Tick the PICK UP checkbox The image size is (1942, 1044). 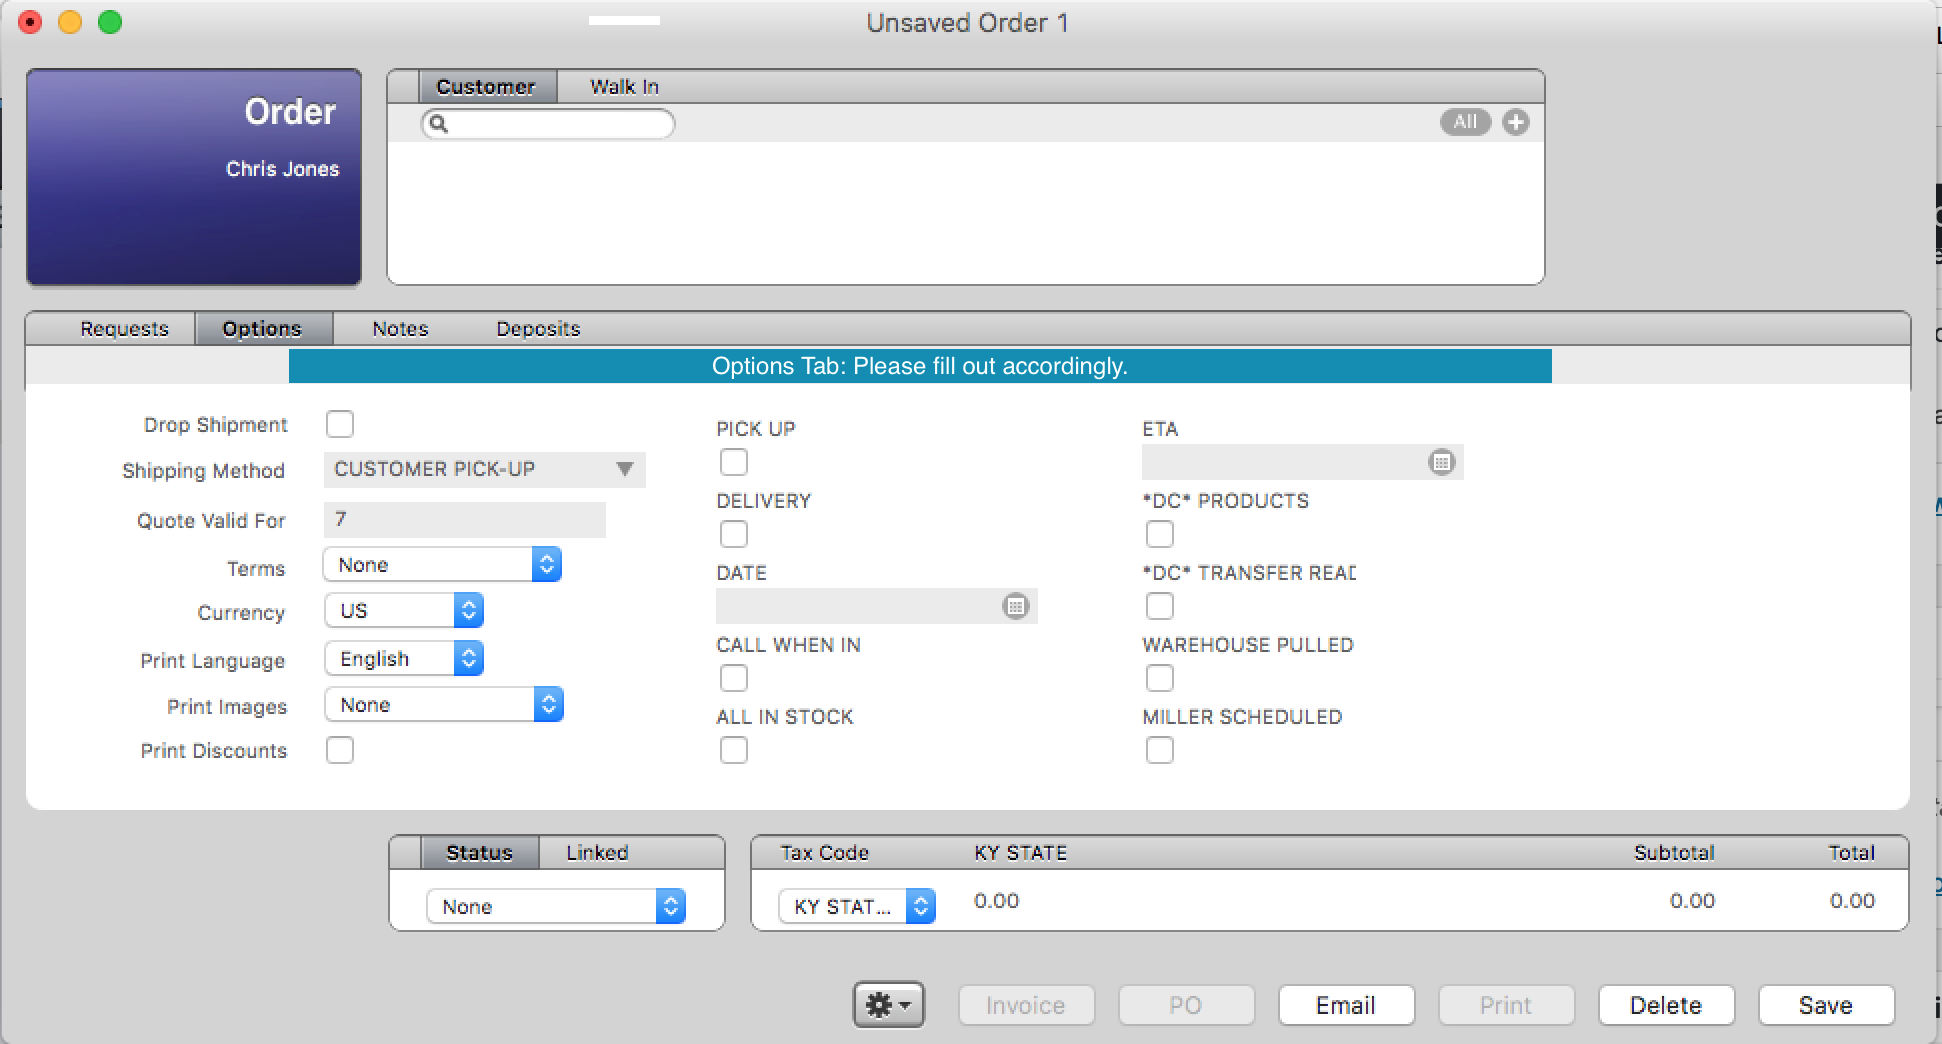point(734,462)
